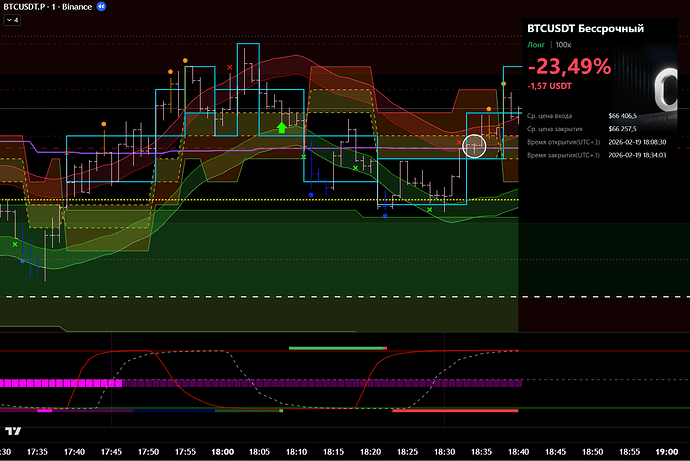Select the BTCUSDT Бессрочный card title
Image resolution: width=690 pixels, height=461 pixels.
click(585, 29)
